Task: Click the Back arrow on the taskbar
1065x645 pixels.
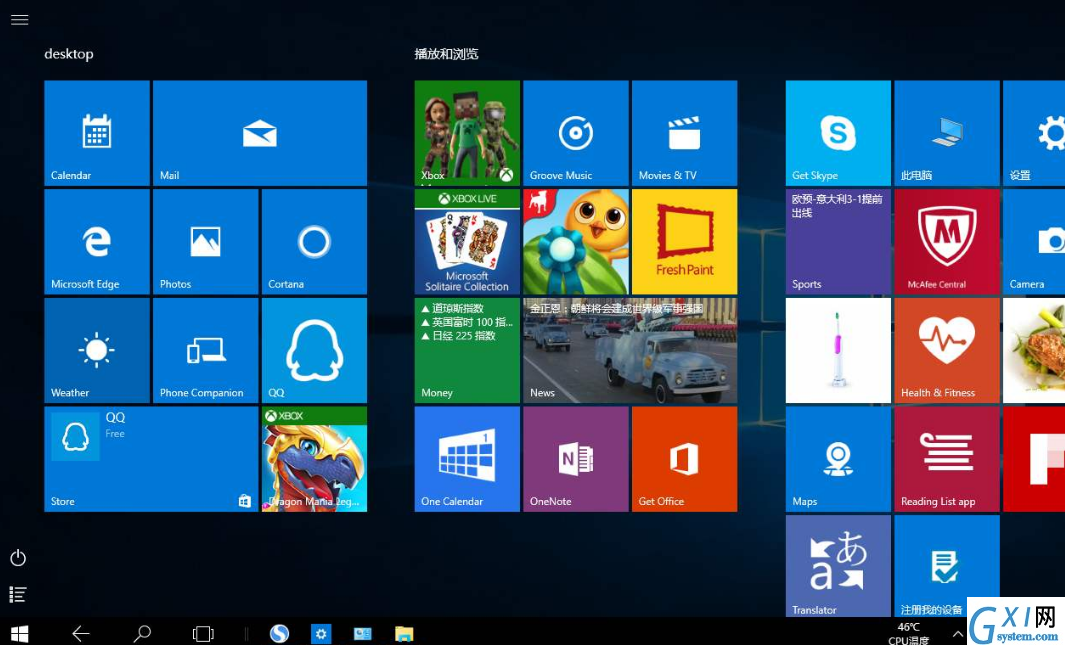Action: tap(81, 634)
